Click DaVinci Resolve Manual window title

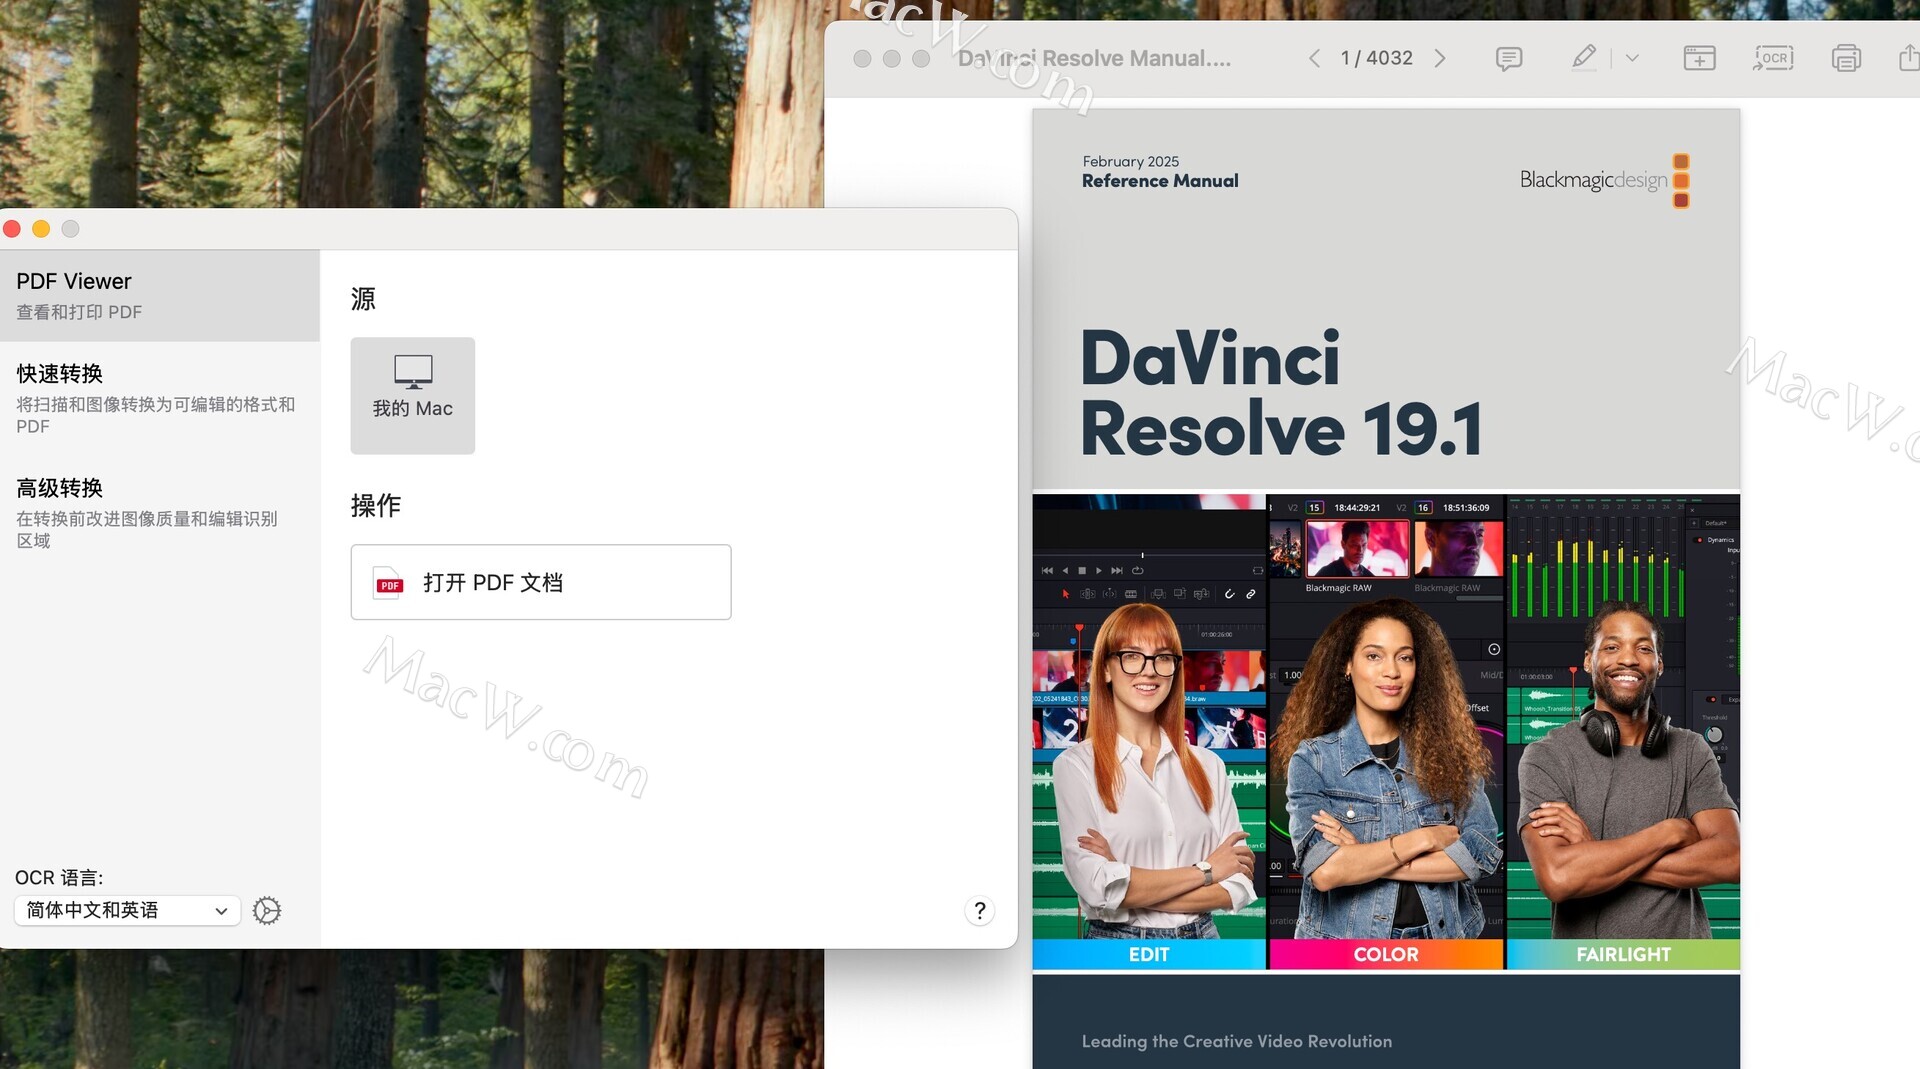(1094, 58)
